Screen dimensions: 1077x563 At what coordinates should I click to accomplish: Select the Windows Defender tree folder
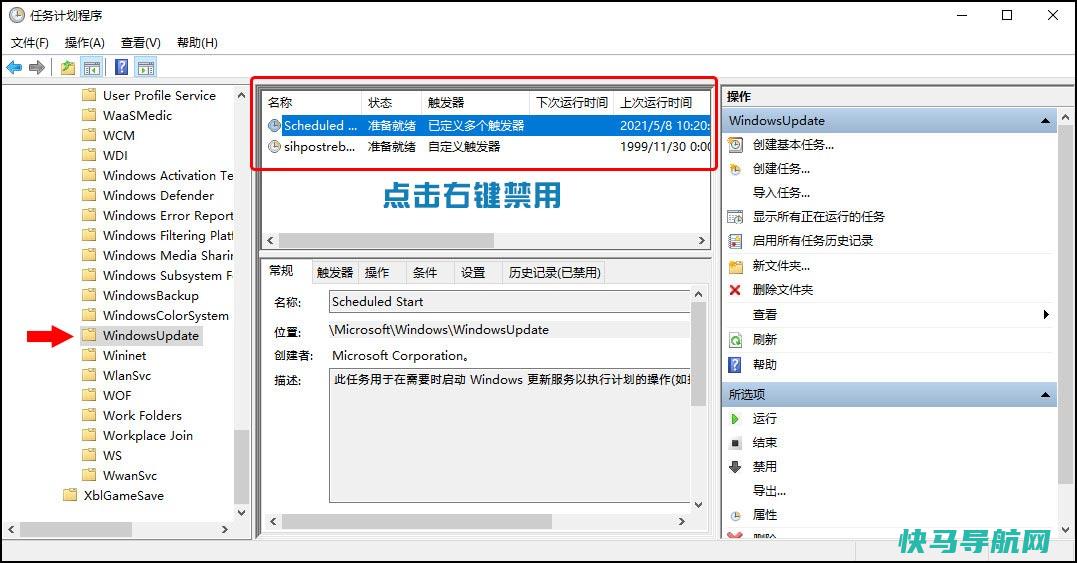(x=159, y=196)
